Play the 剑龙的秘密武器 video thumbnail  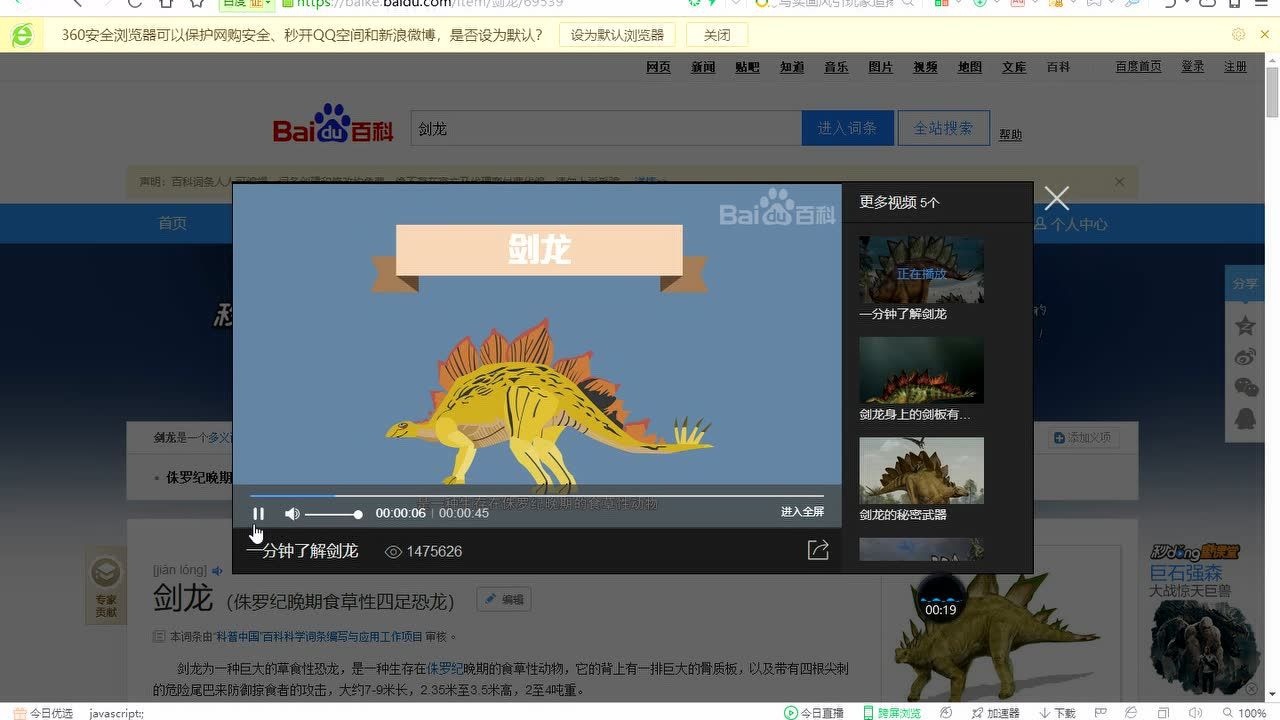pos(920,470)
